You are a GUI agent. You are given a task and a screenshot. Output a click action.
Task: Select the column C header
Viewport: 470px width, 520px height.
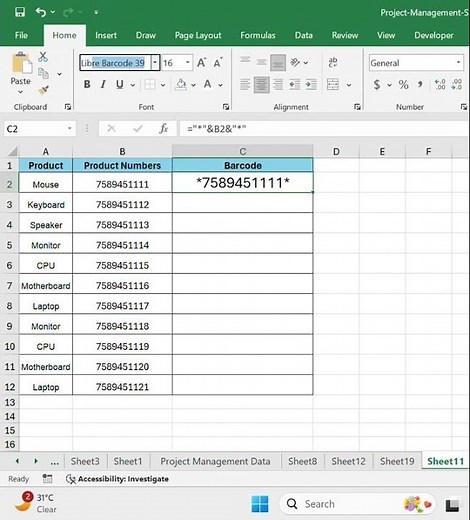(243, 151)
